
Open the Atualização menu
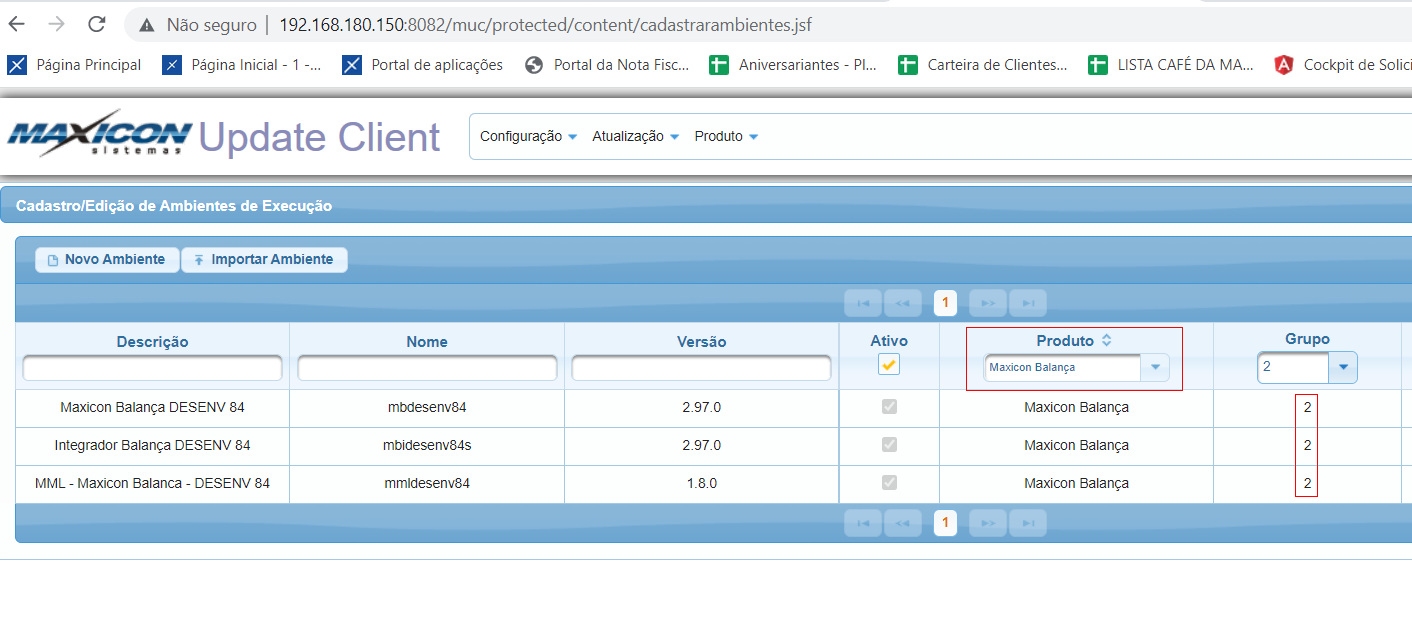(x=636, y=136)
